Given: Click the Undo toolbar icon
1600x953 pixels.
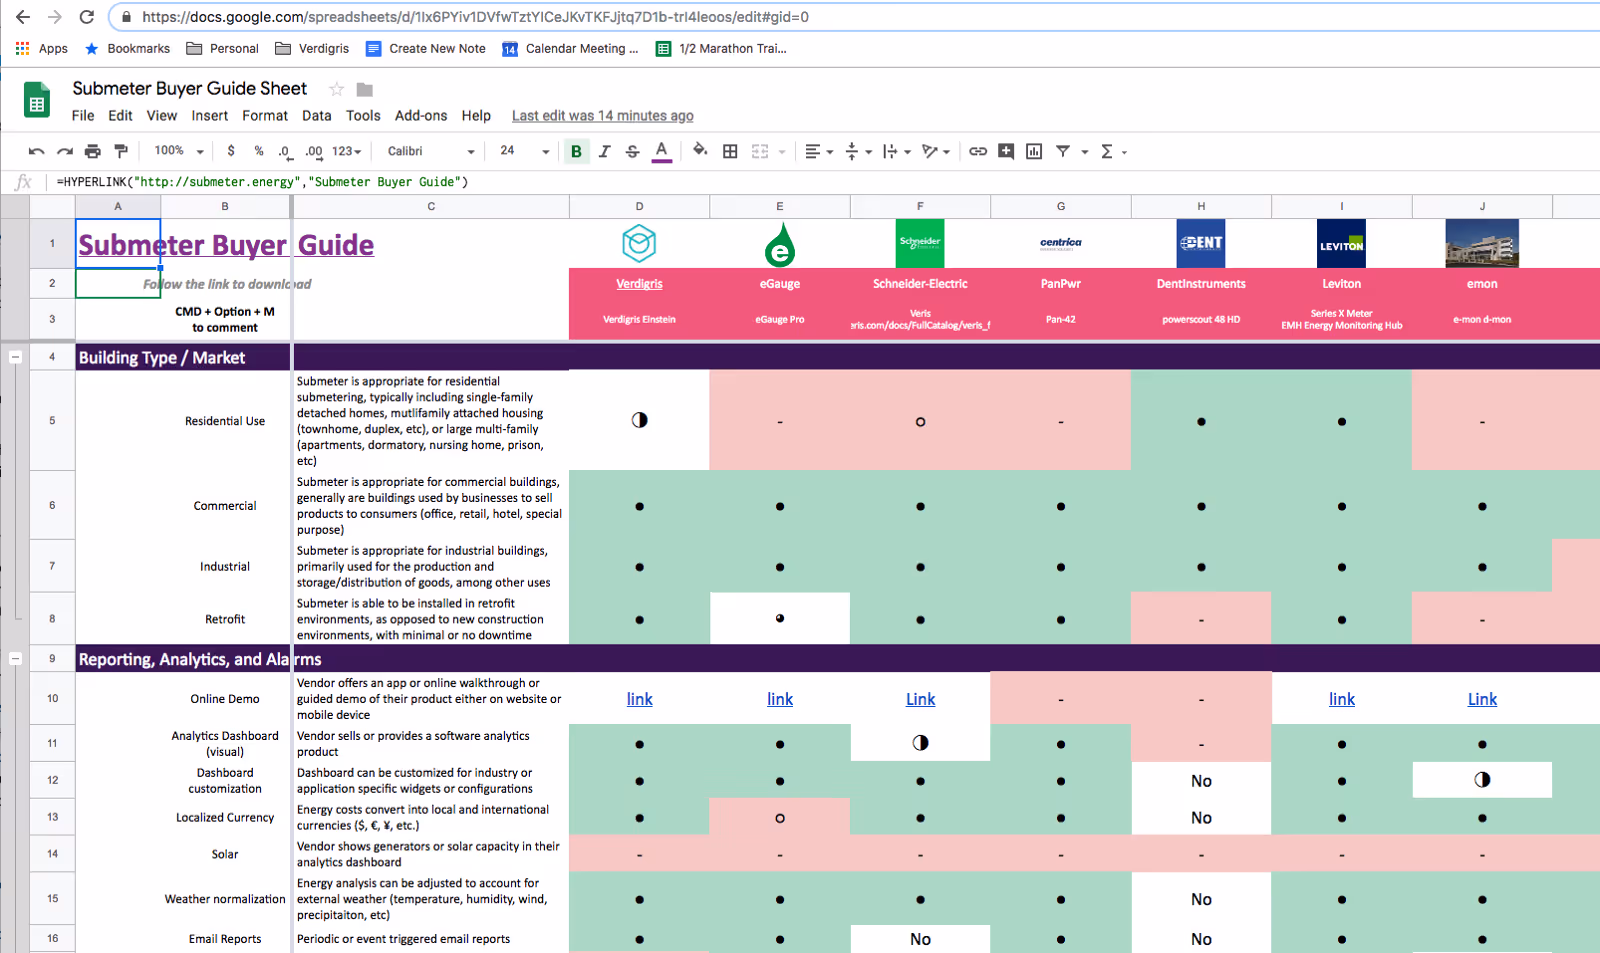Looking at the screenshot, I should pos(37,151).
